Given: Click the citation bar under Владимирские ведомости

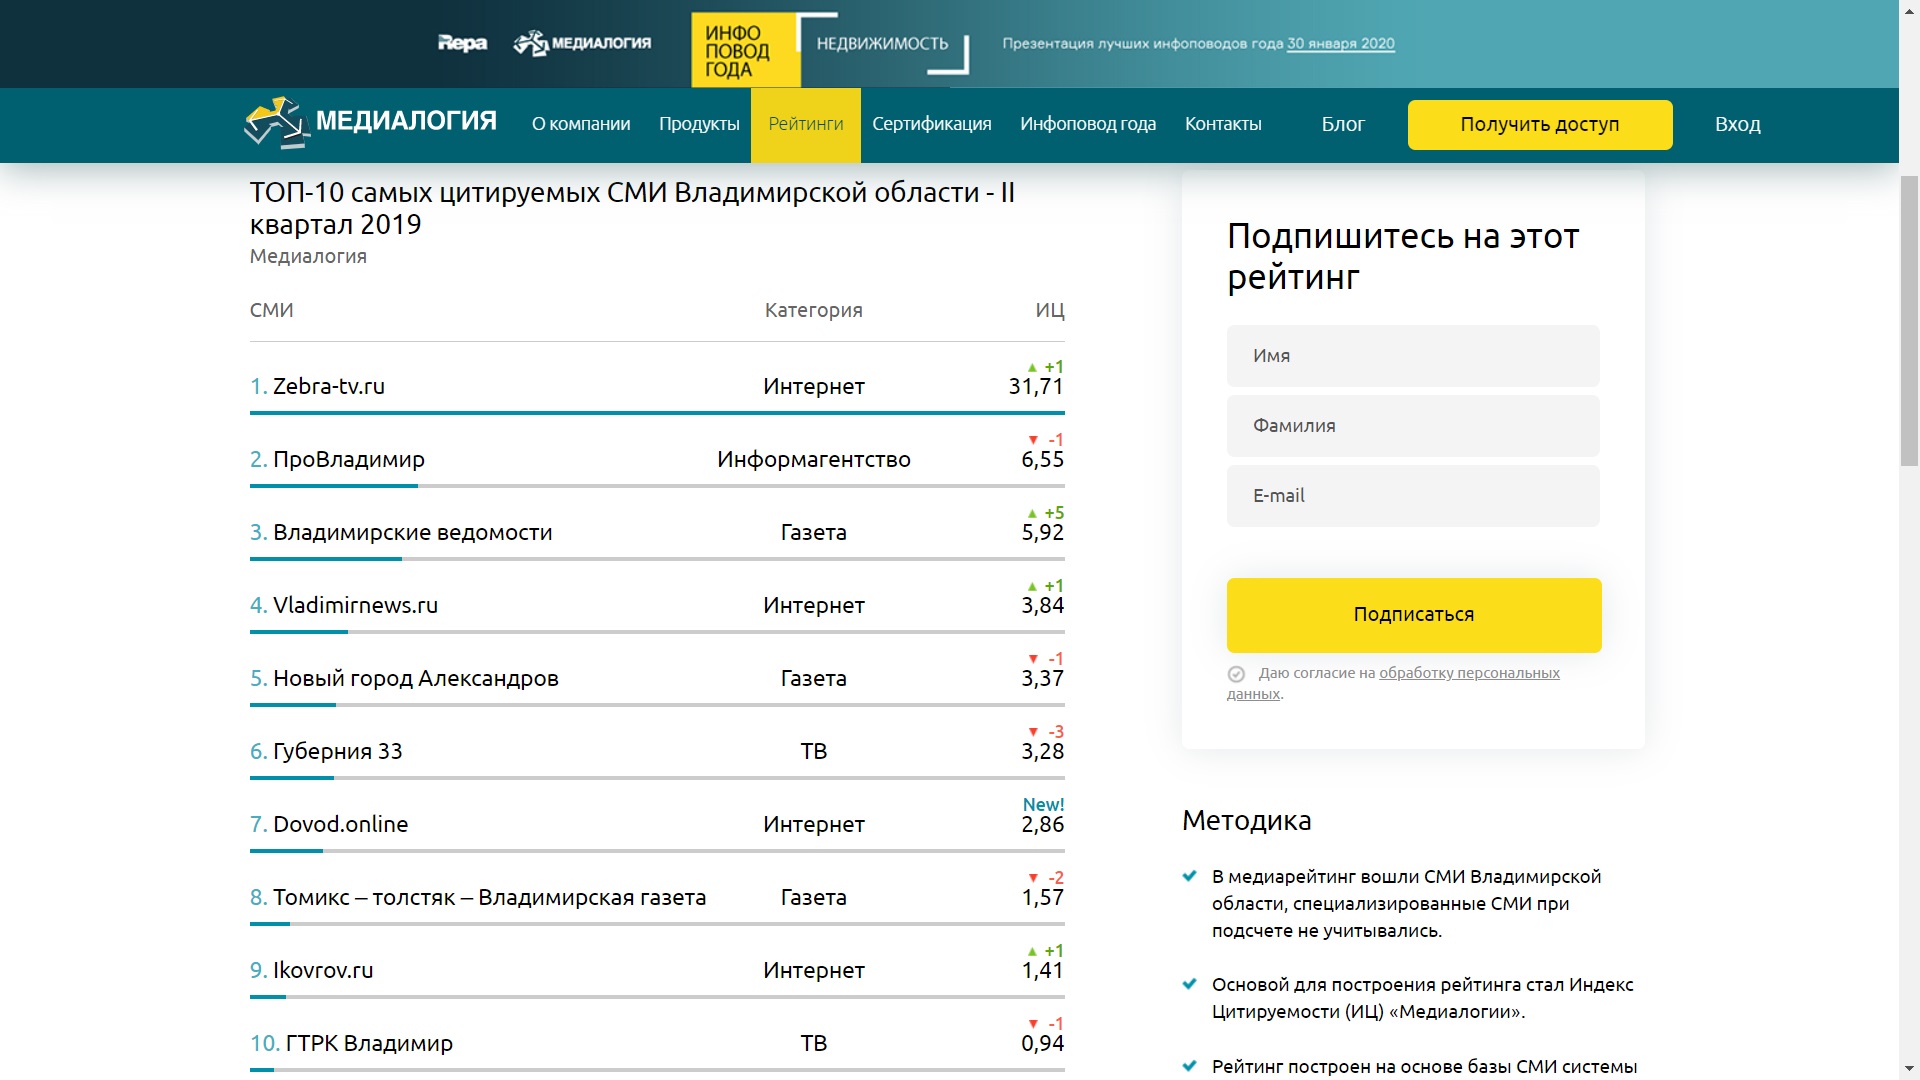Looking at the screenshot, I should pos(657,559).
